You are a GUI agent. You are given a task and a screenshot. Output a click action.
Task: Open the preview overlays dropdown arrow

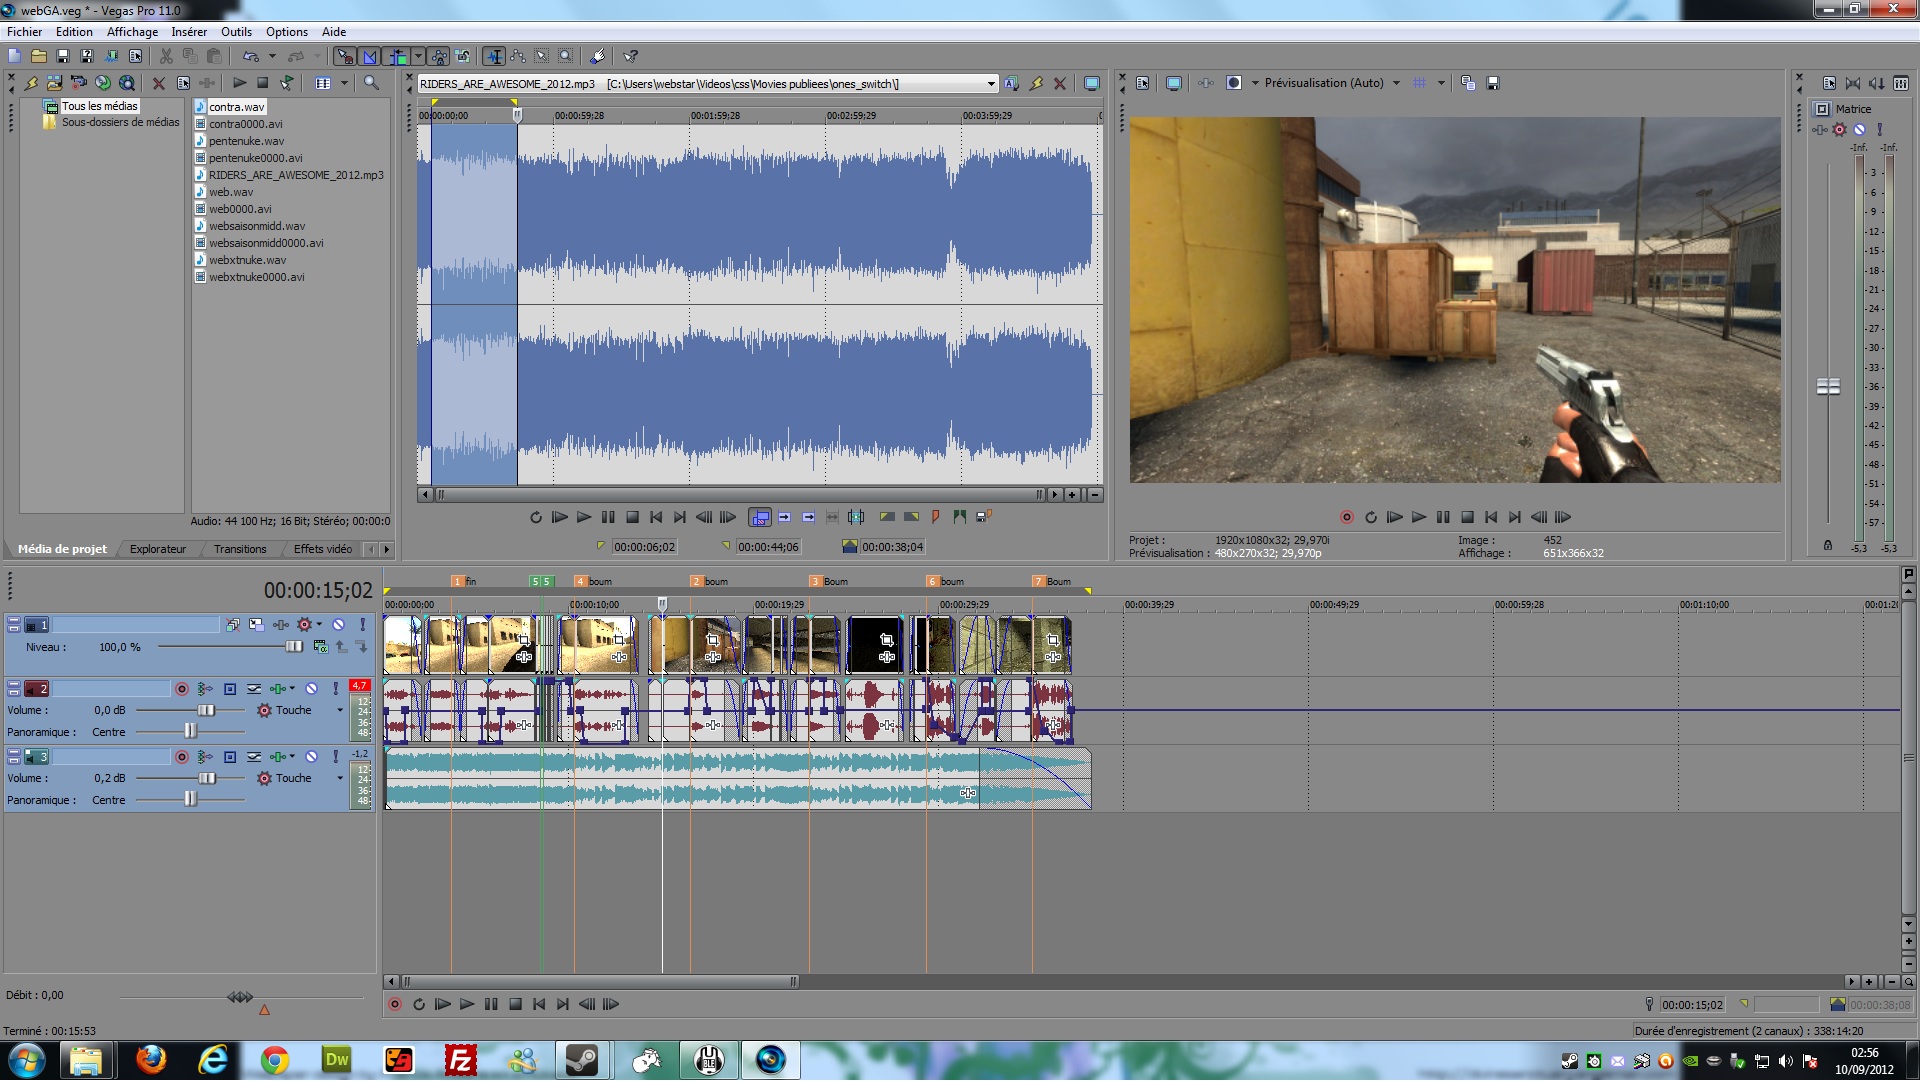coord(1441,83)
